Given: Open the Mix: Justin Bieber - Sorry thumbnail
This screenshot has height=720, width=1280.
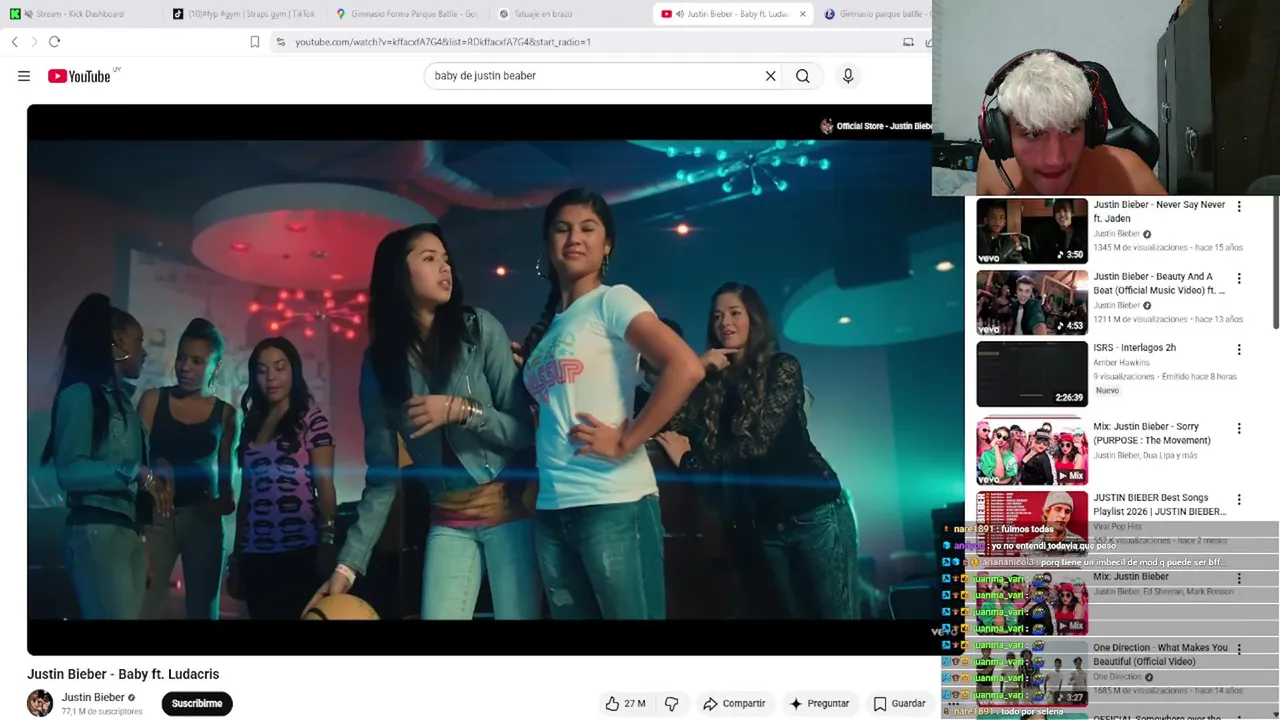Looking at the screenshot, I should [x=1032, y=452].
